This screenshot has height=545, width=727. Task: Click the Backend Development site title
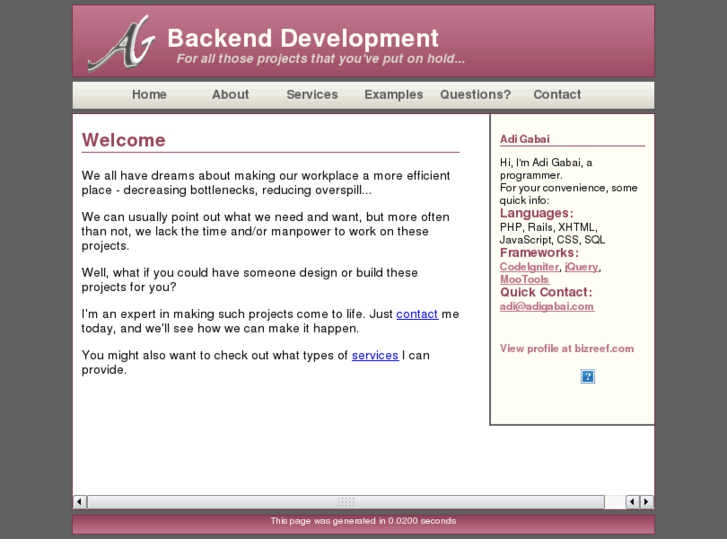303,38
